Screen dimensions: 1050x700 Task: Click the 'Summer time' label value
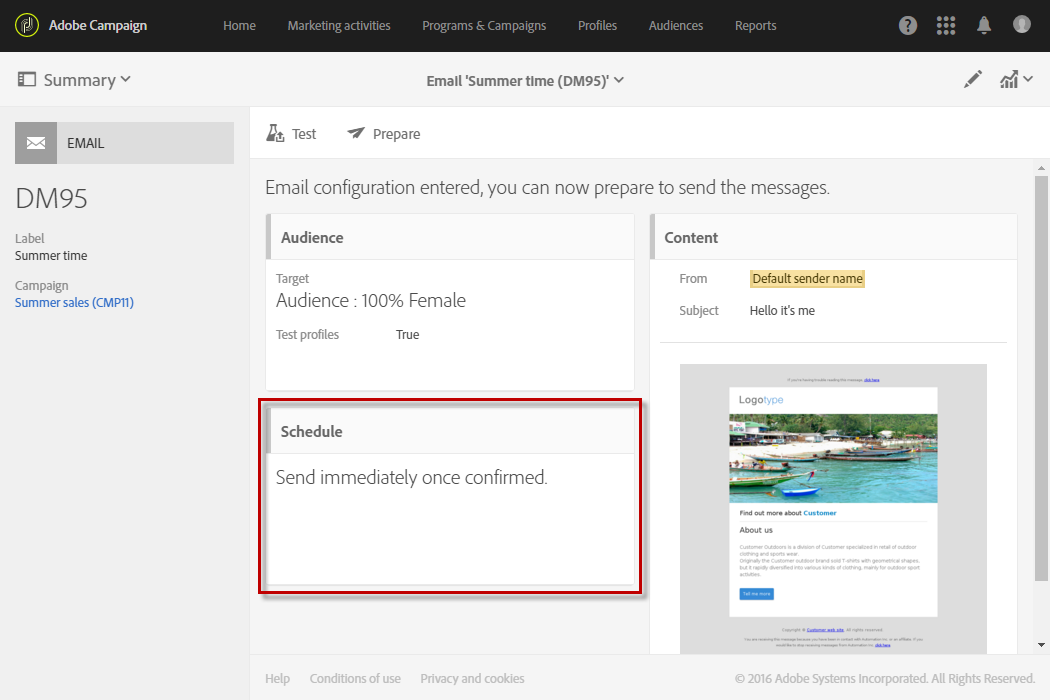point(51,256)
